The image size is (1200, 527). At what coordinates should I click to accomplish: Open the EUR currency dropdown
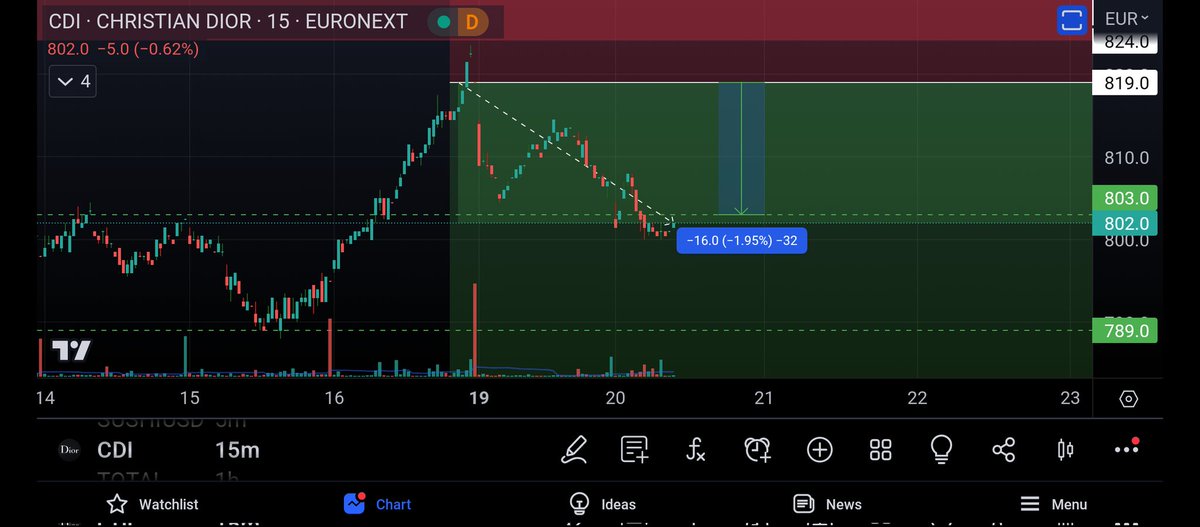1127,18
